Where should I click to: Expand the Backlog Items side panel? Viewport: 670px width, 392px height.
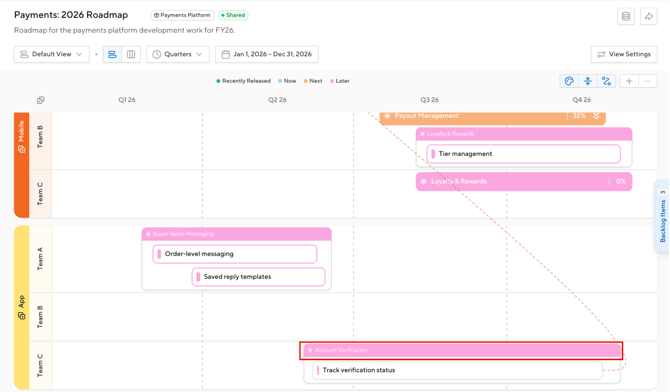[x=662, y=216]
